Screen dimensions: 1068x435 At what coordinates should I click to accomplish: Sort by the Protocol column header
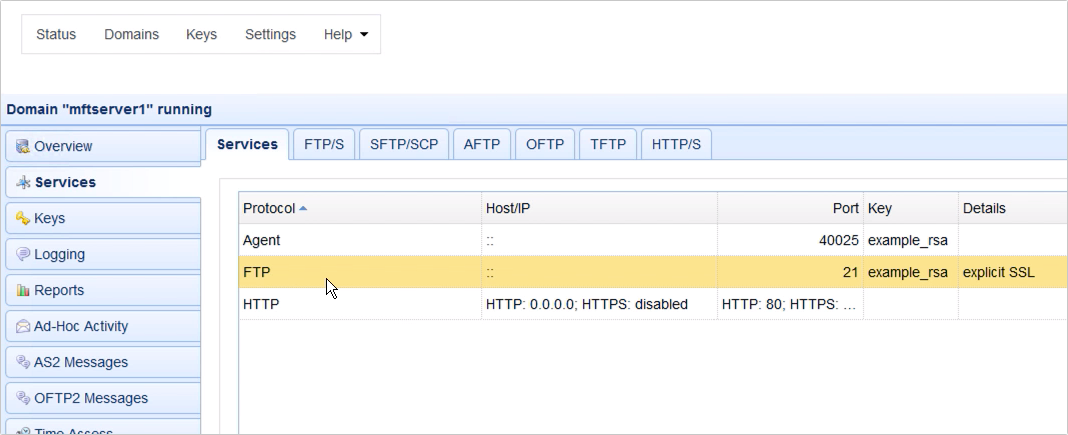[269, 208]
